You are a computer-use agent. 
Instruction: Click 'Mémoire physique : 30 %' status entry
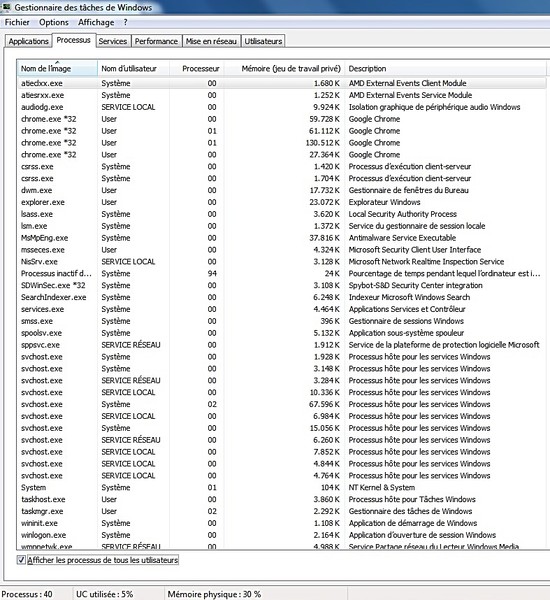pyautogui.click(x=214, y=594)
